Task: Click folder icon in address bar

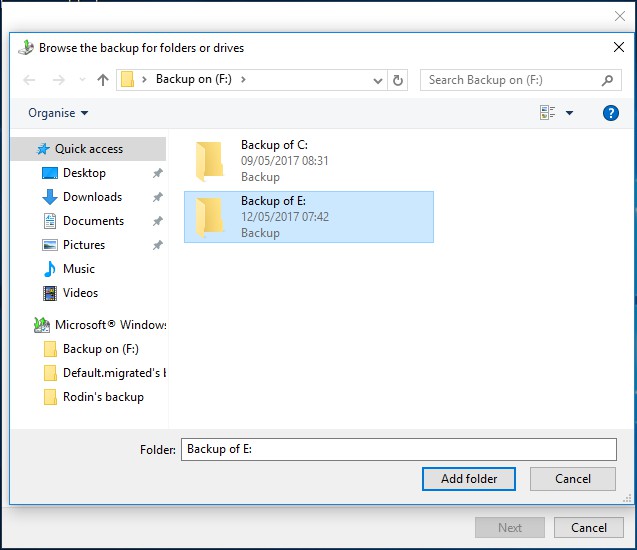Action: [127, 79]
